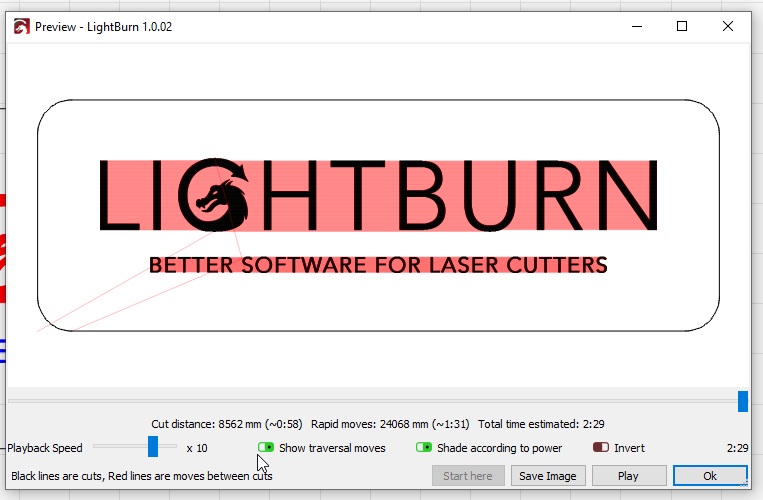This screenshot has width=763, height=500.
Task: Click the Save Image button
Action: [548, 476]
